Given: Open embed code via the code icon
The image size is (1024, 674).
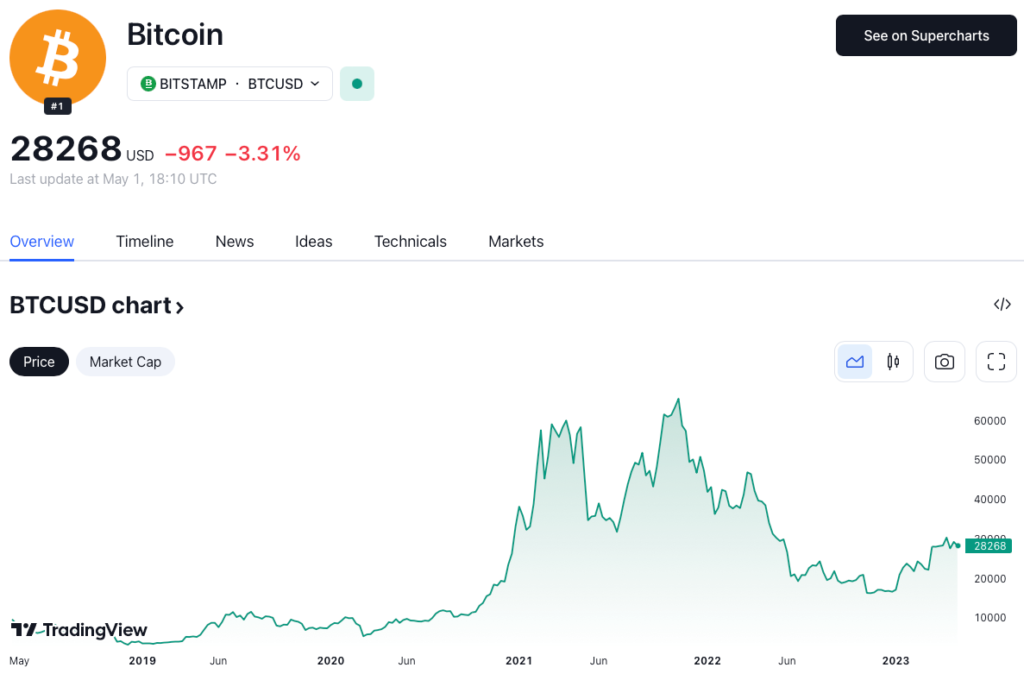Looking at the screenshot, I should 1002,304.
